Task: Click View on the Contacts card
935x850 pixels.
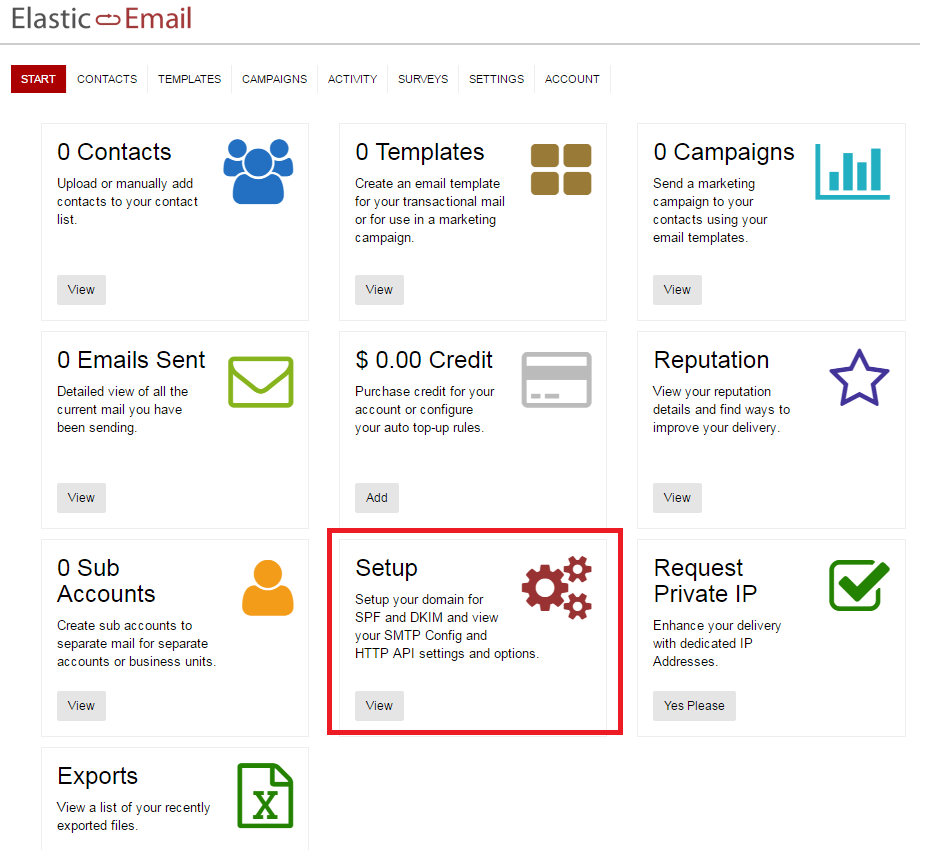Action: pos(81,289)
